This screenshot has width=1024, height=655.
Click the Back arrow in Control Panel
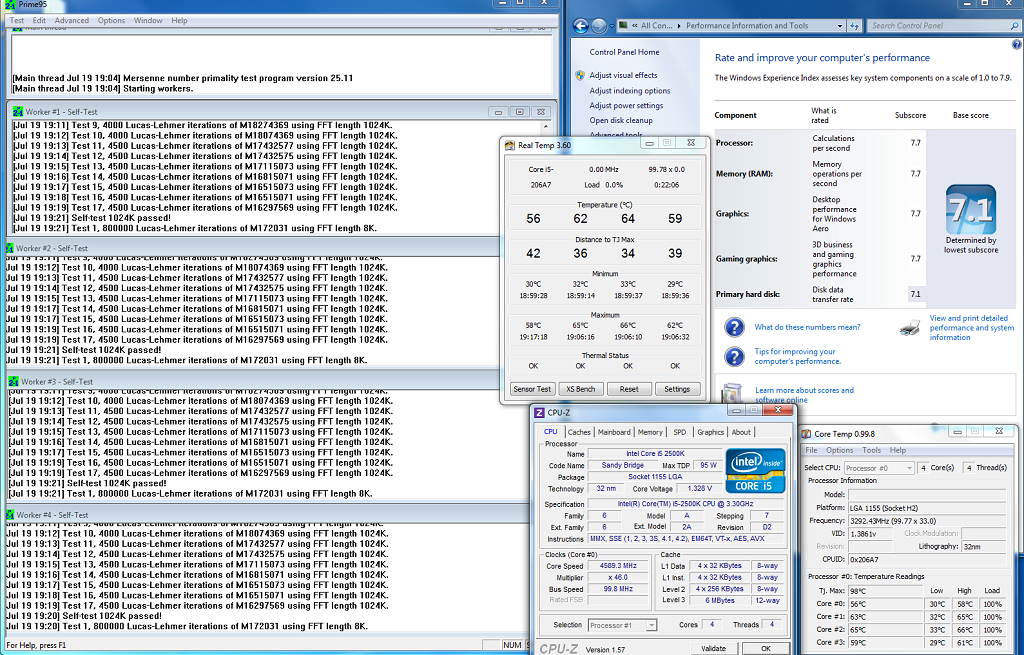click(x=581, y=25)
